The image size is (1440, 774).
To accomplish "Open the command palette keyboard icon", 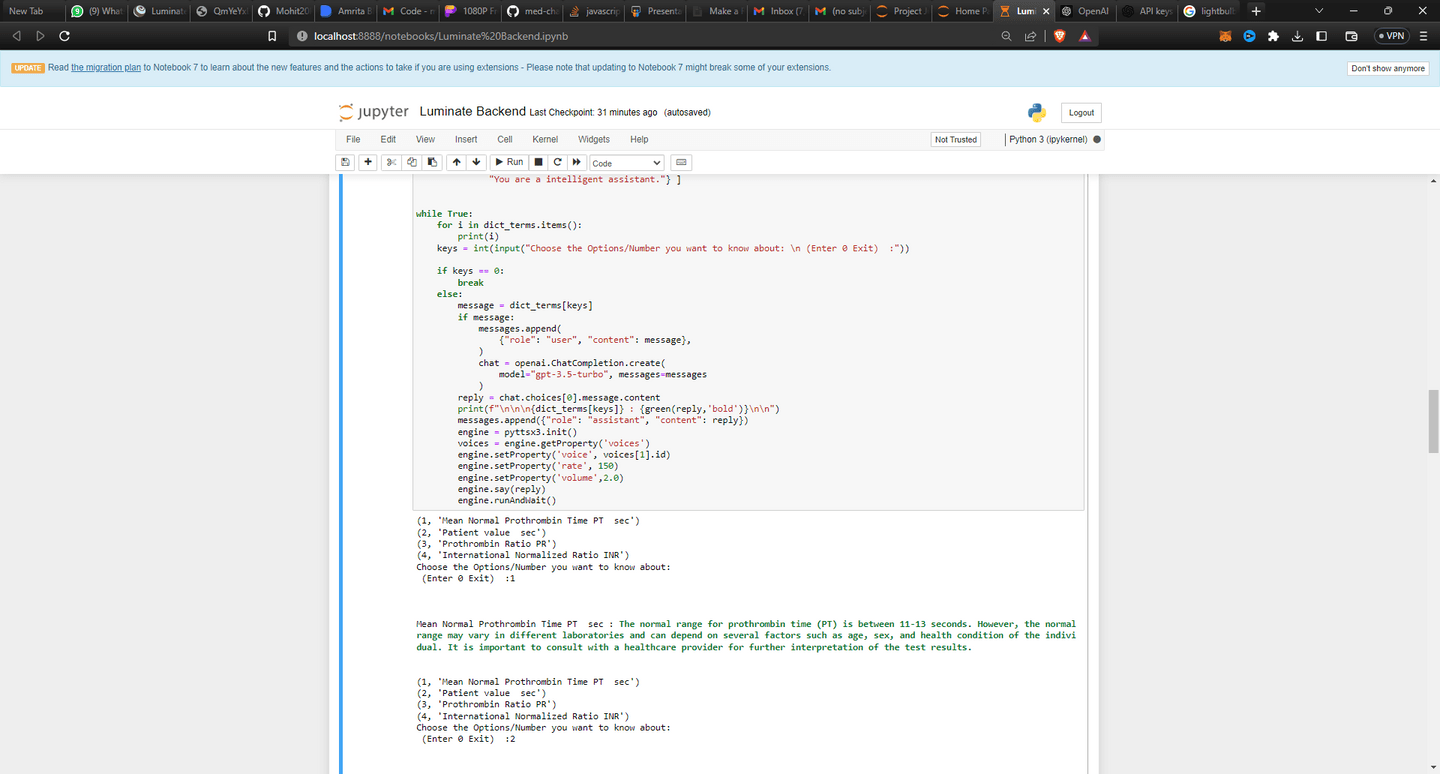I will tap(681, 162).
